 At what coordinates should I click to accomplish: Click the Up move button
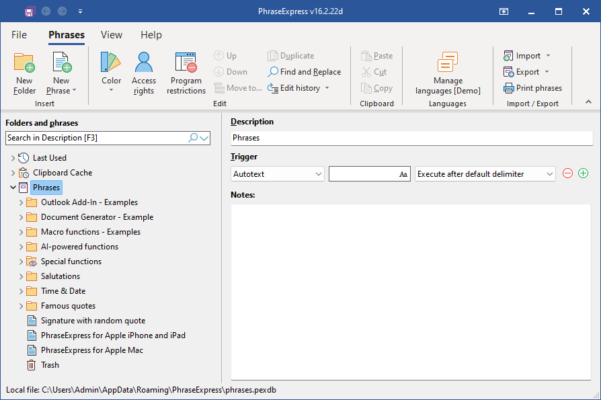225,56
